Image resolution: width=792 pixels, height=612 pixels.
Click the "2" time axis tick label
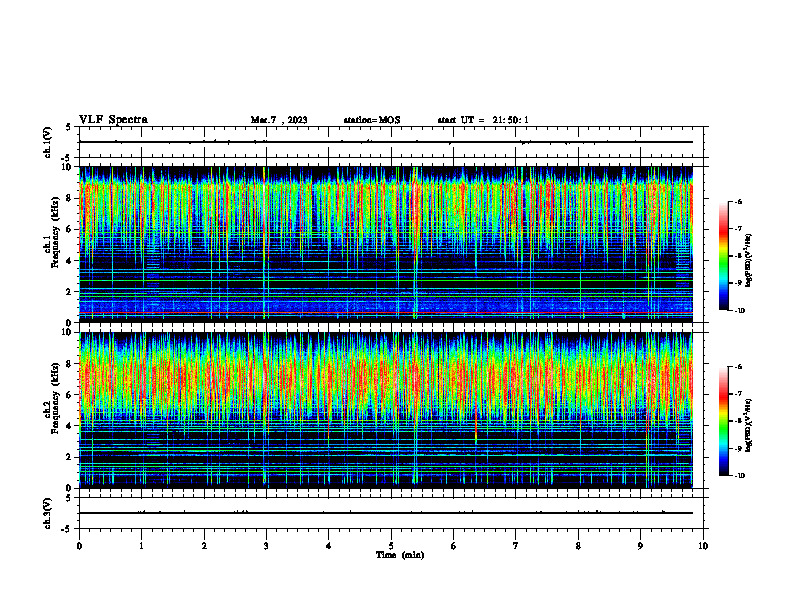pos(204,546)
